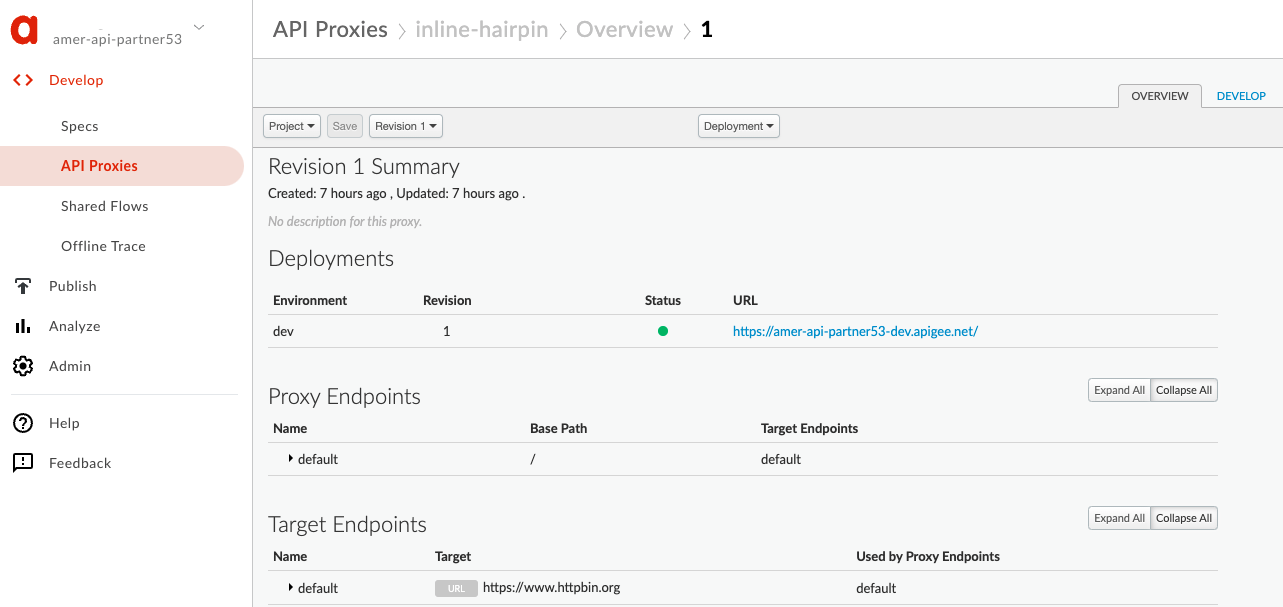This screenshot has height=607, width=1283.
Task: Click the Help question mark icon
Action: [x=23, y=423]
